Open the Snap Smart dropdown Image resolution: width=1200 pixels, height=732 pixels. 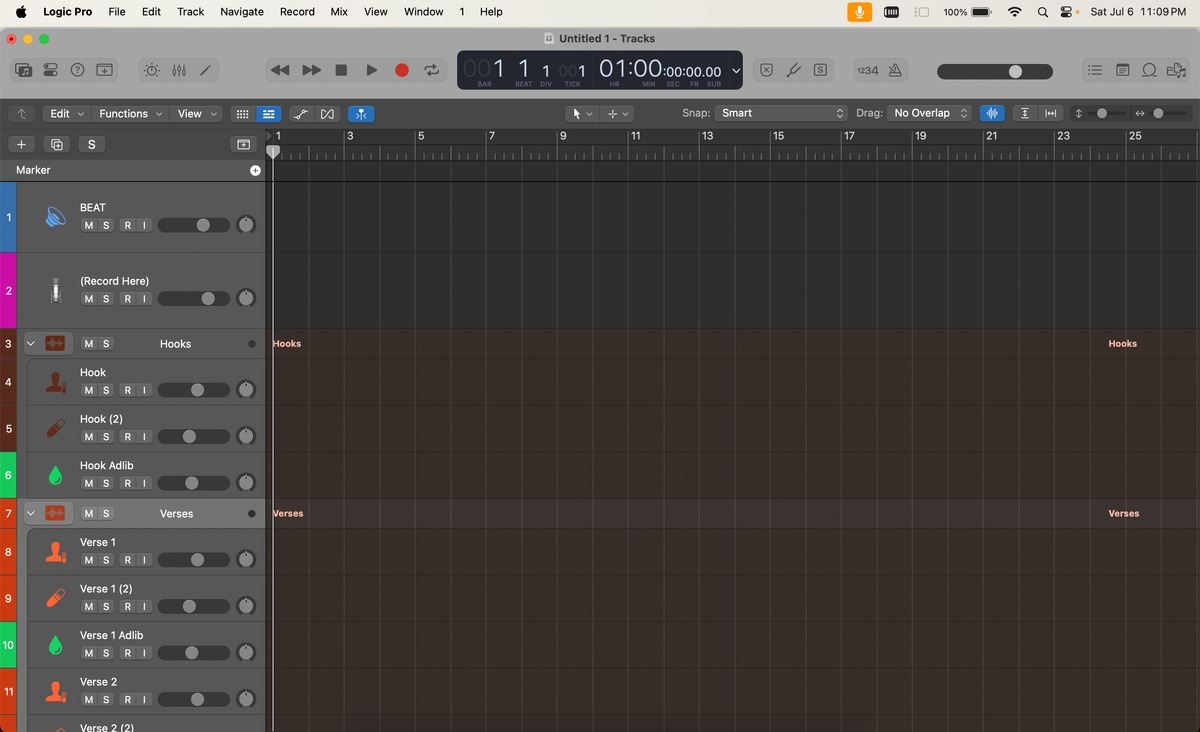click(x=781, y=114)
